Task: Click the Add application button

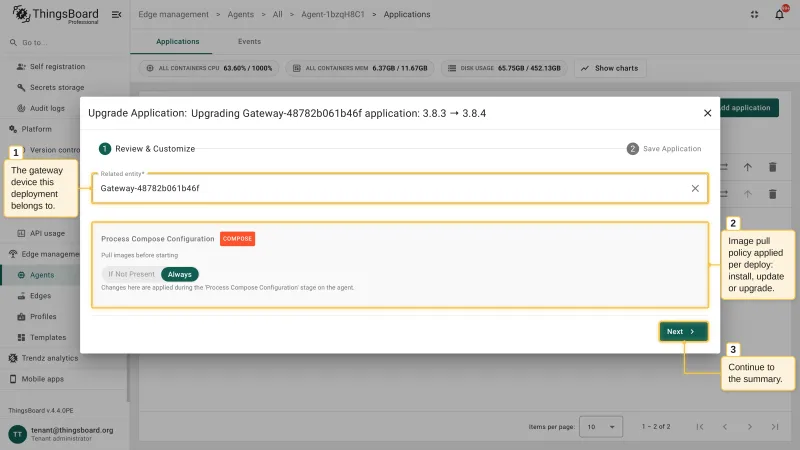Action: click(748, 108)
